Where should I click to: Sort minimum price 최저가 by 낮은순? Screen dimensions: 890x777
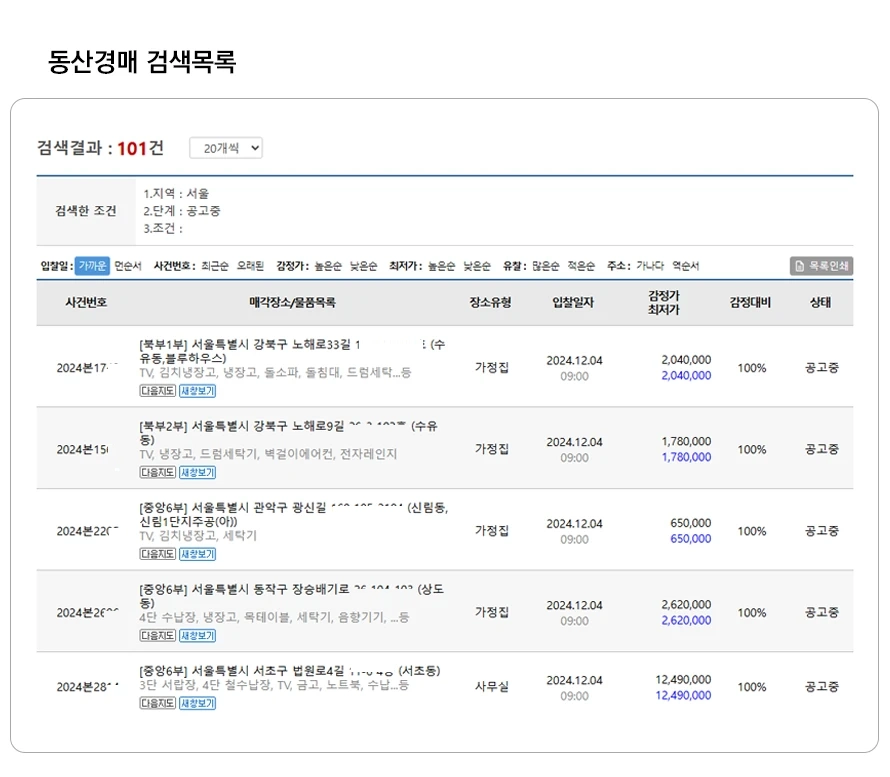477,266
